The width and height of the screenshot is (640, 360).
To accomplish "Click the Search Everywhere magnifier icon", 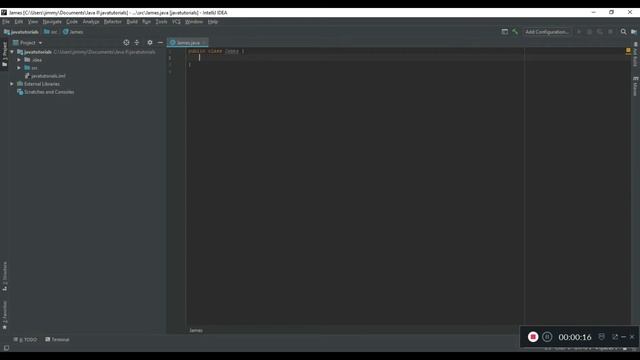I will pyautogui.click(x=623, y=32).
